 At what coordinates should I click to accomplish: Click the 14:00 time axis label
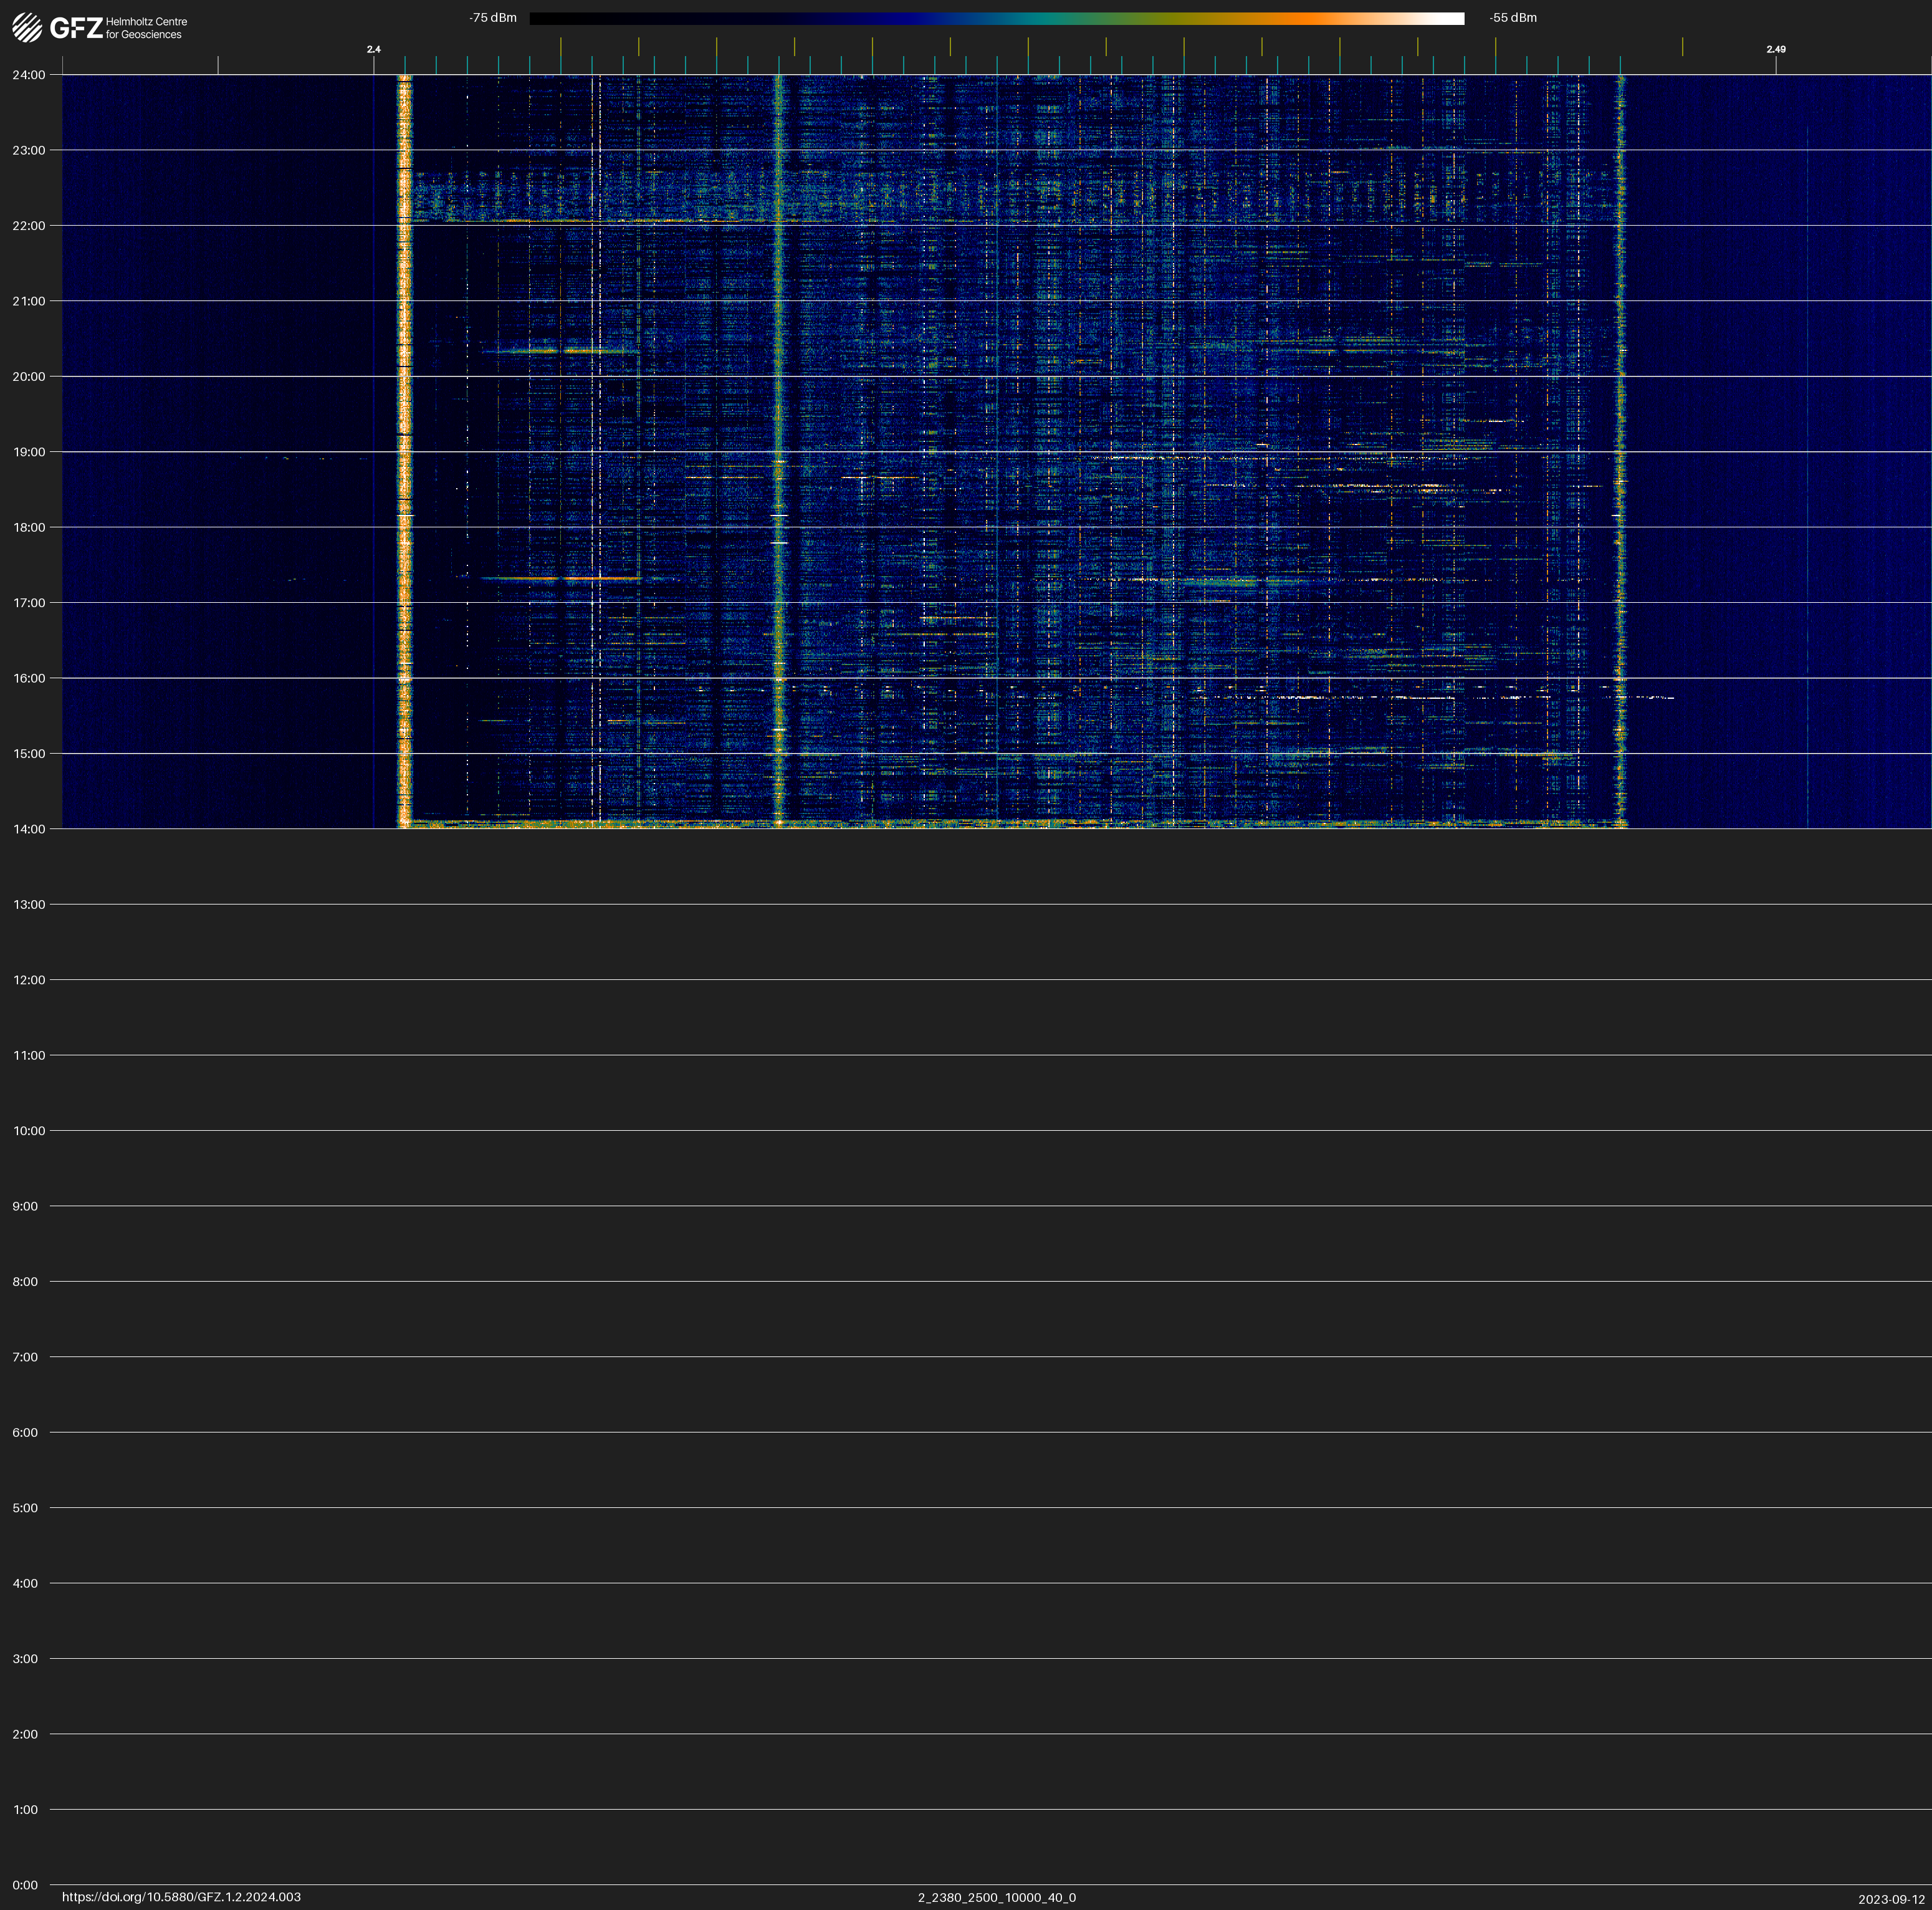29,829
